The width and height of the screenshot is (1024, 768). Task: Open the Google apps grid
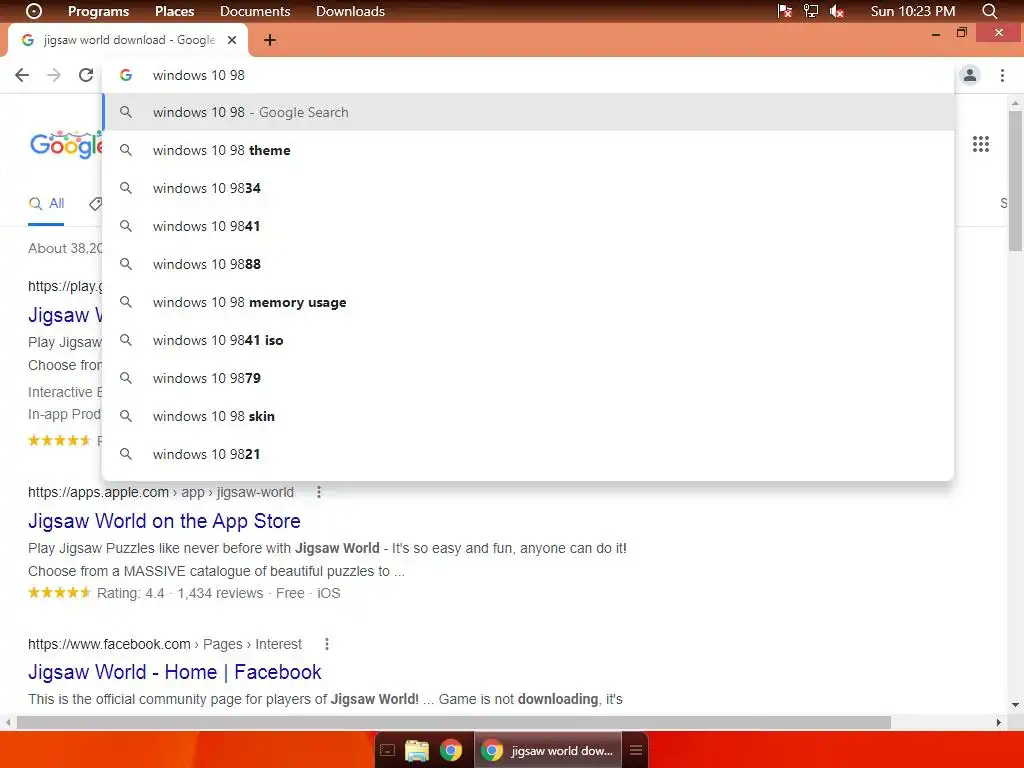(x=980, y=144)
